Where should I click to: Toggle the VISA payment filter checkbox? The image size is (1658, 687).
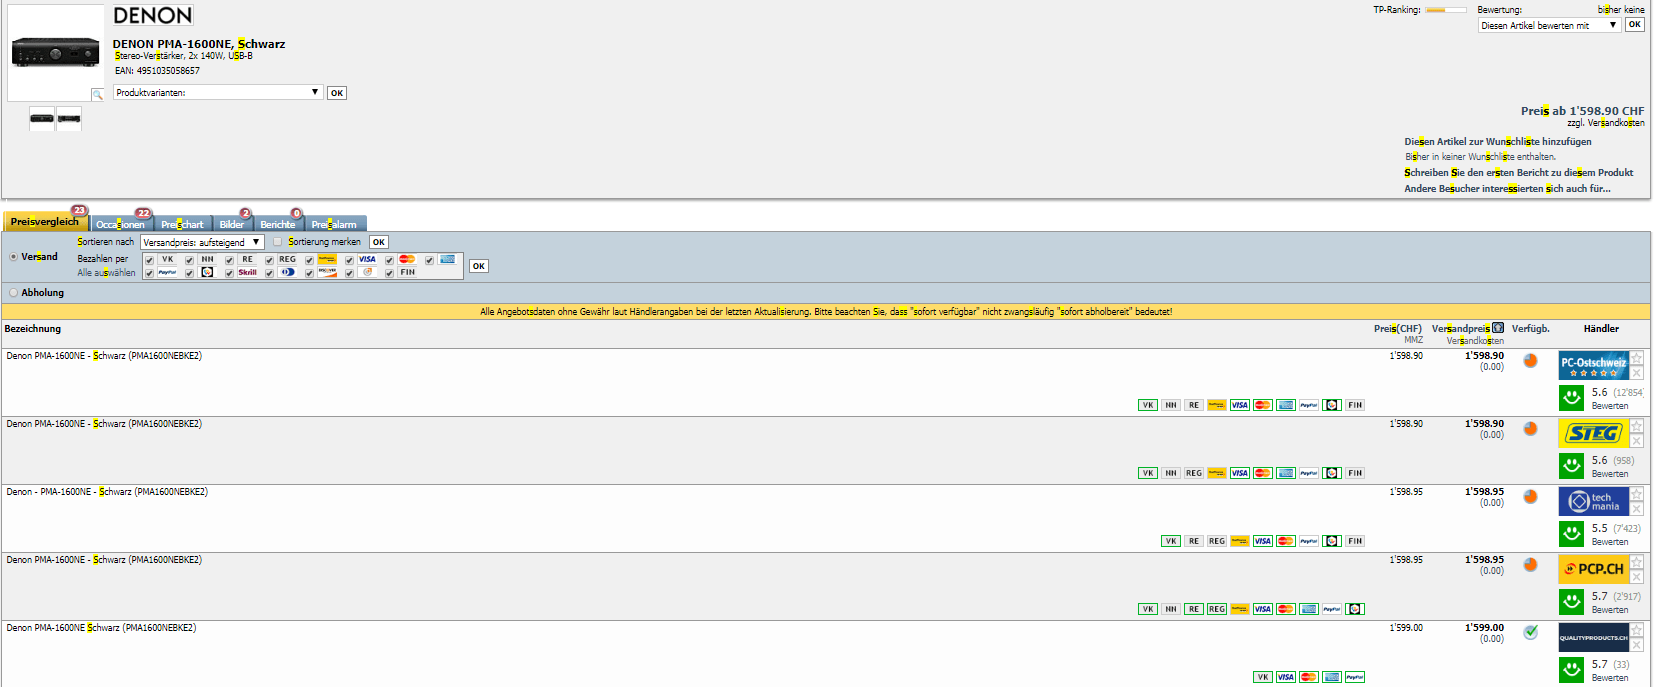tap(349, 260)
